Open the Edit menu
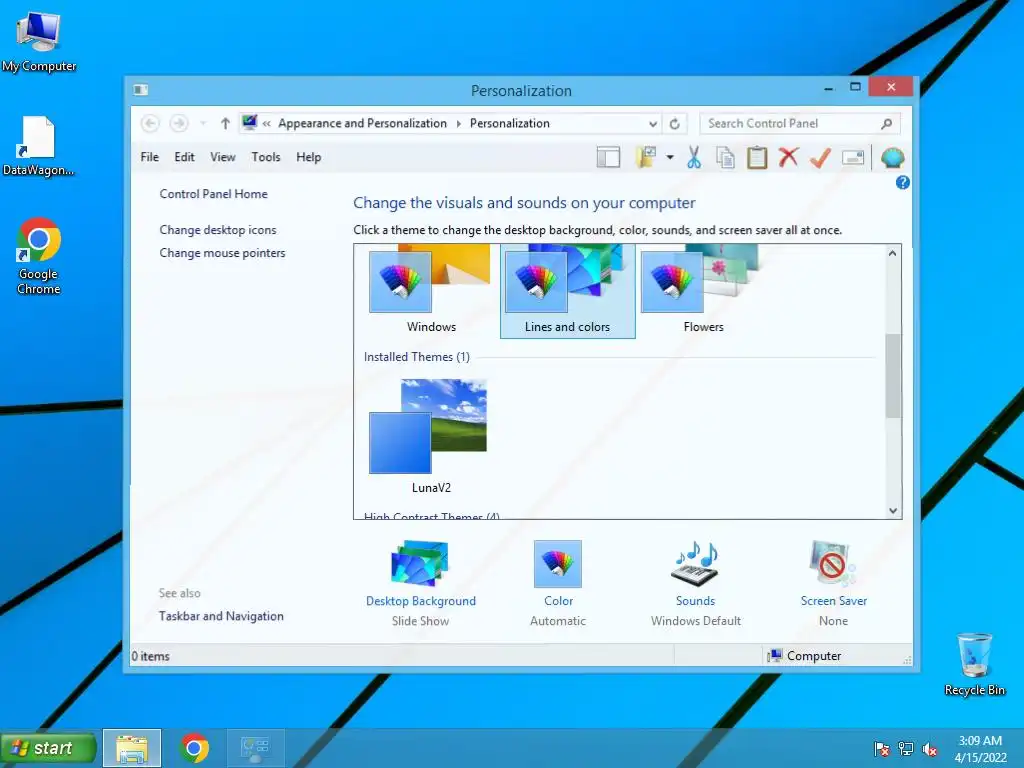The height and width of the screenshot is (768, 1024). click(x=184, y=157)
